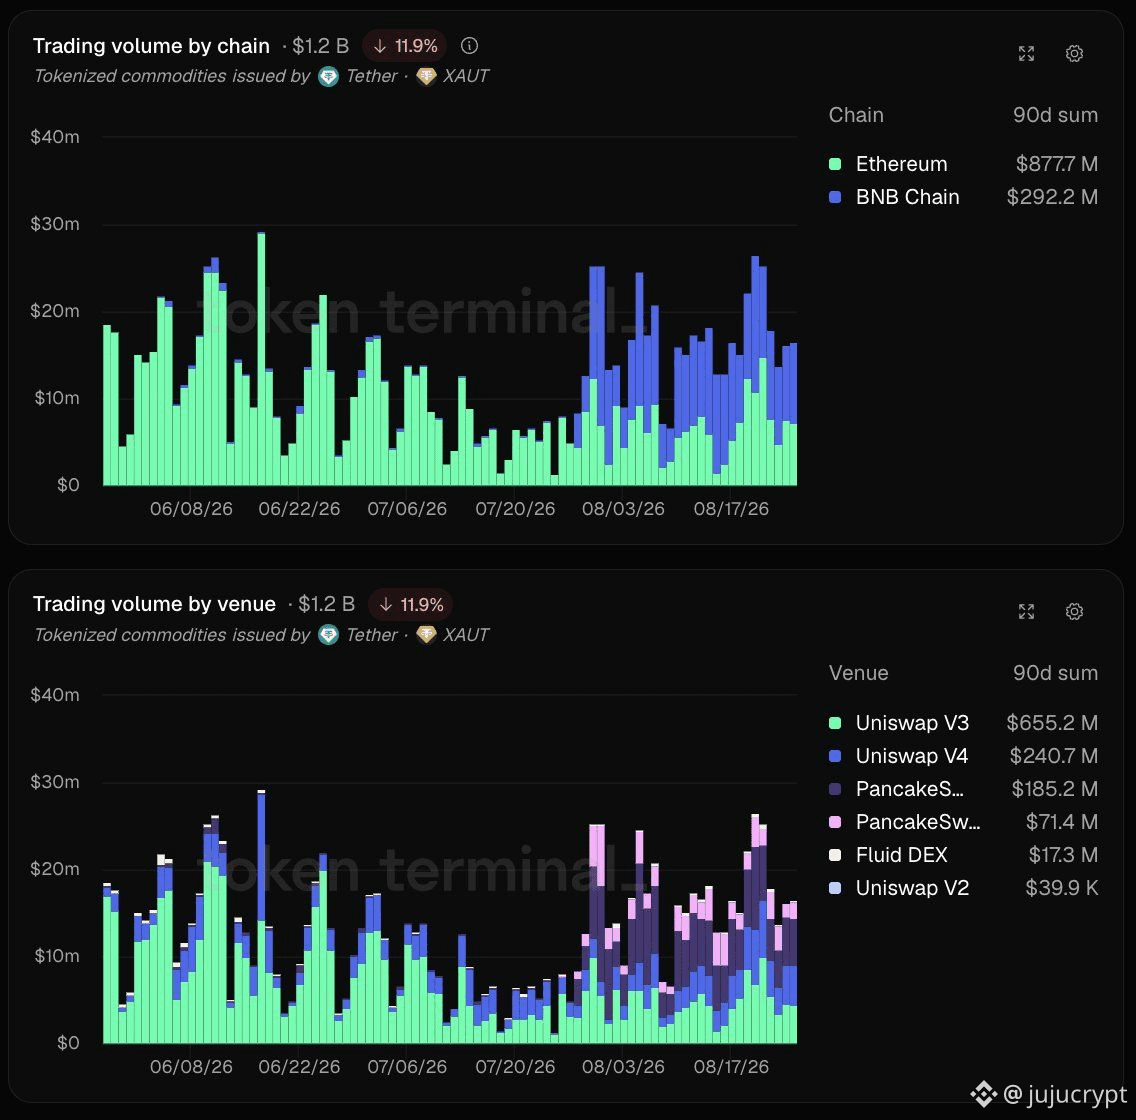1136x1120 pixels.
Task: Click the $39.9 K Uniswap V2 value
Action: coord(1061,888)
